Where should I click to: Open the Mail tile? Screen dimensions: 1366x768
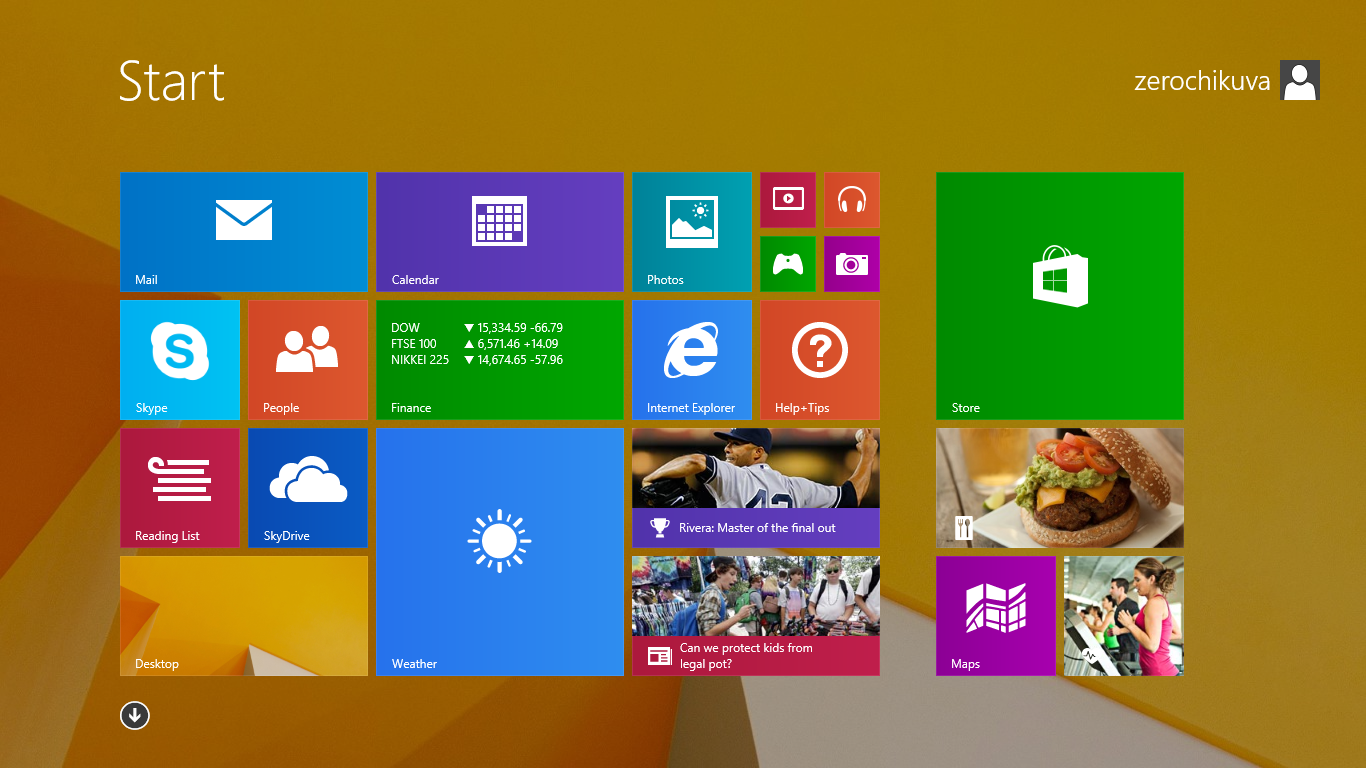pos(244,232)
